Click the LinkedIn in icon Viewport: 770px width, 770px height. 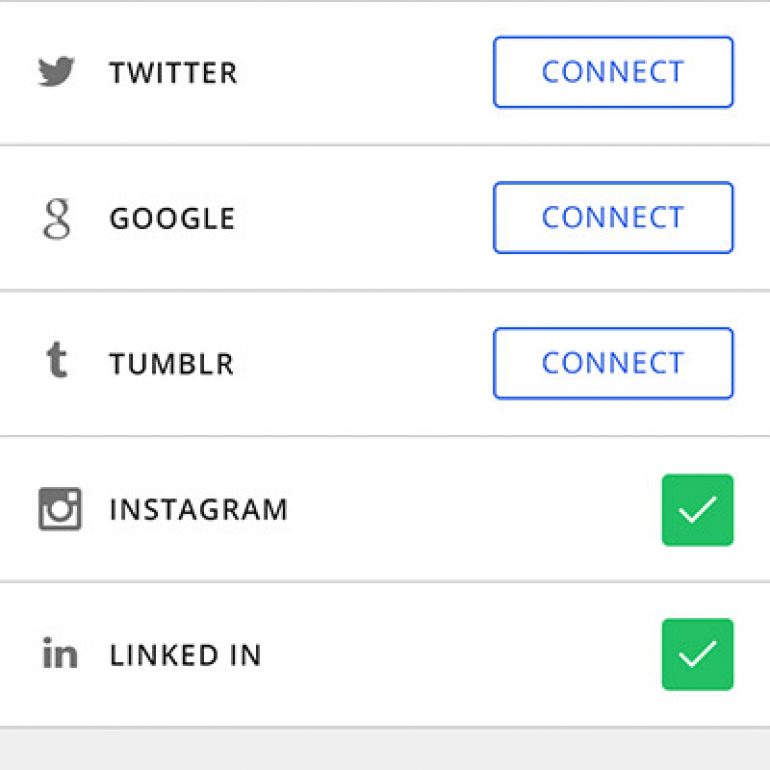(60, 653)
